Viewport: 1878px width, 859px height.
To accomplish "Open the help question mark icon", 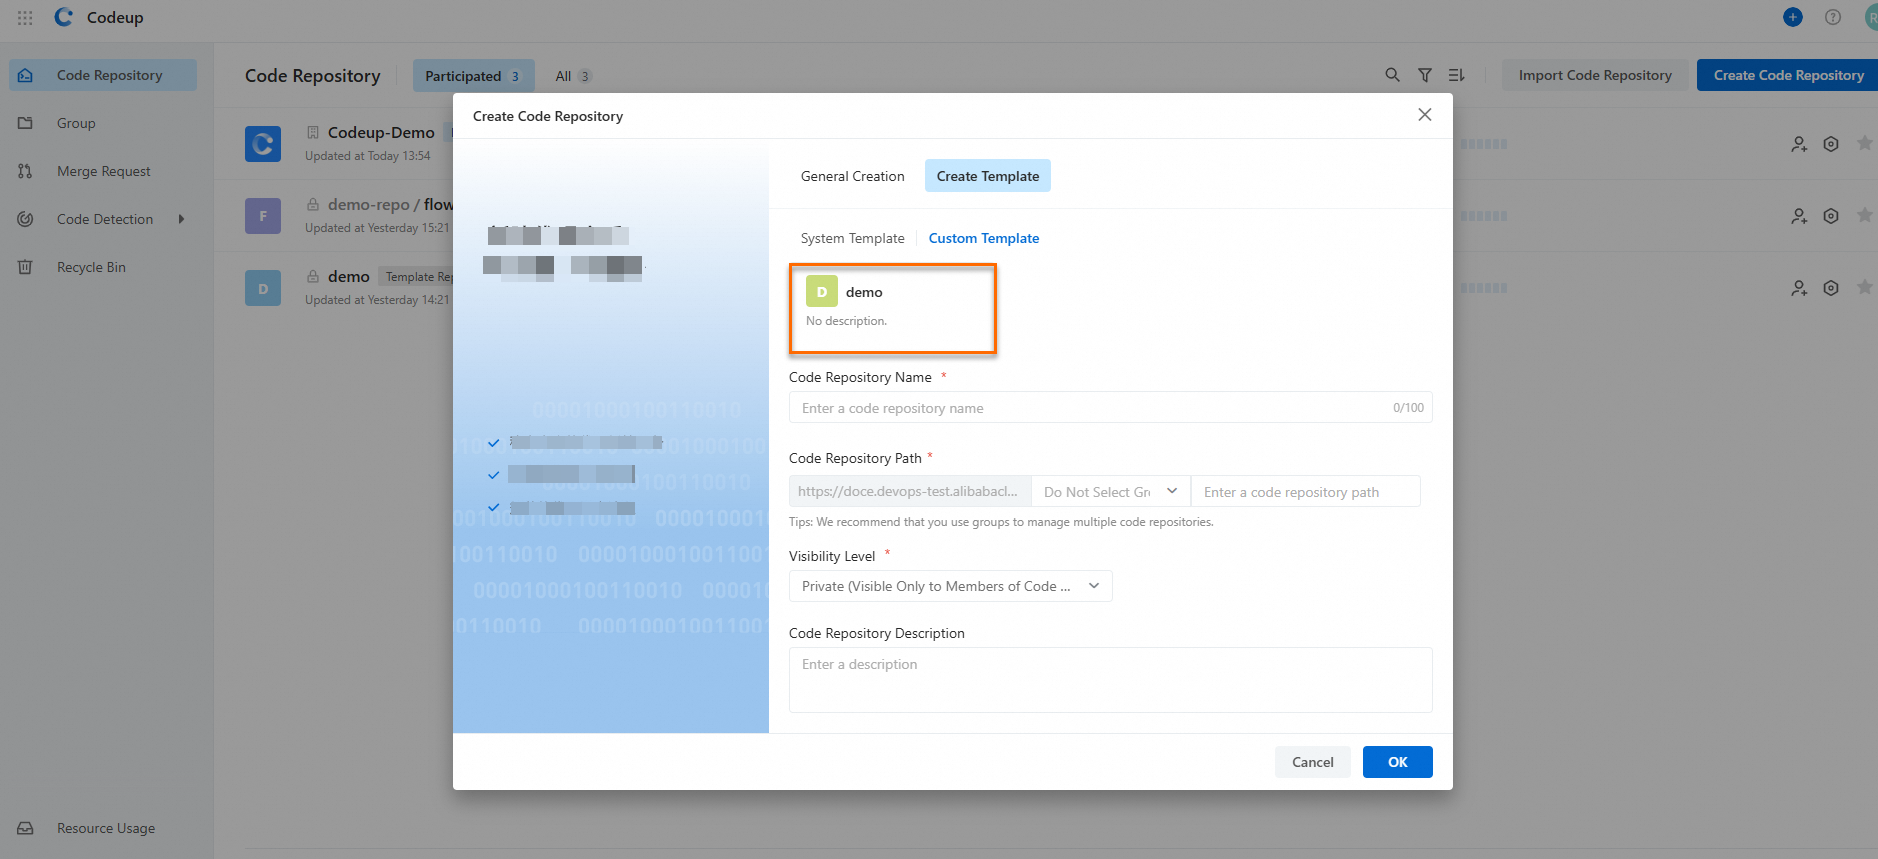I will click(x=1833, y=17).
